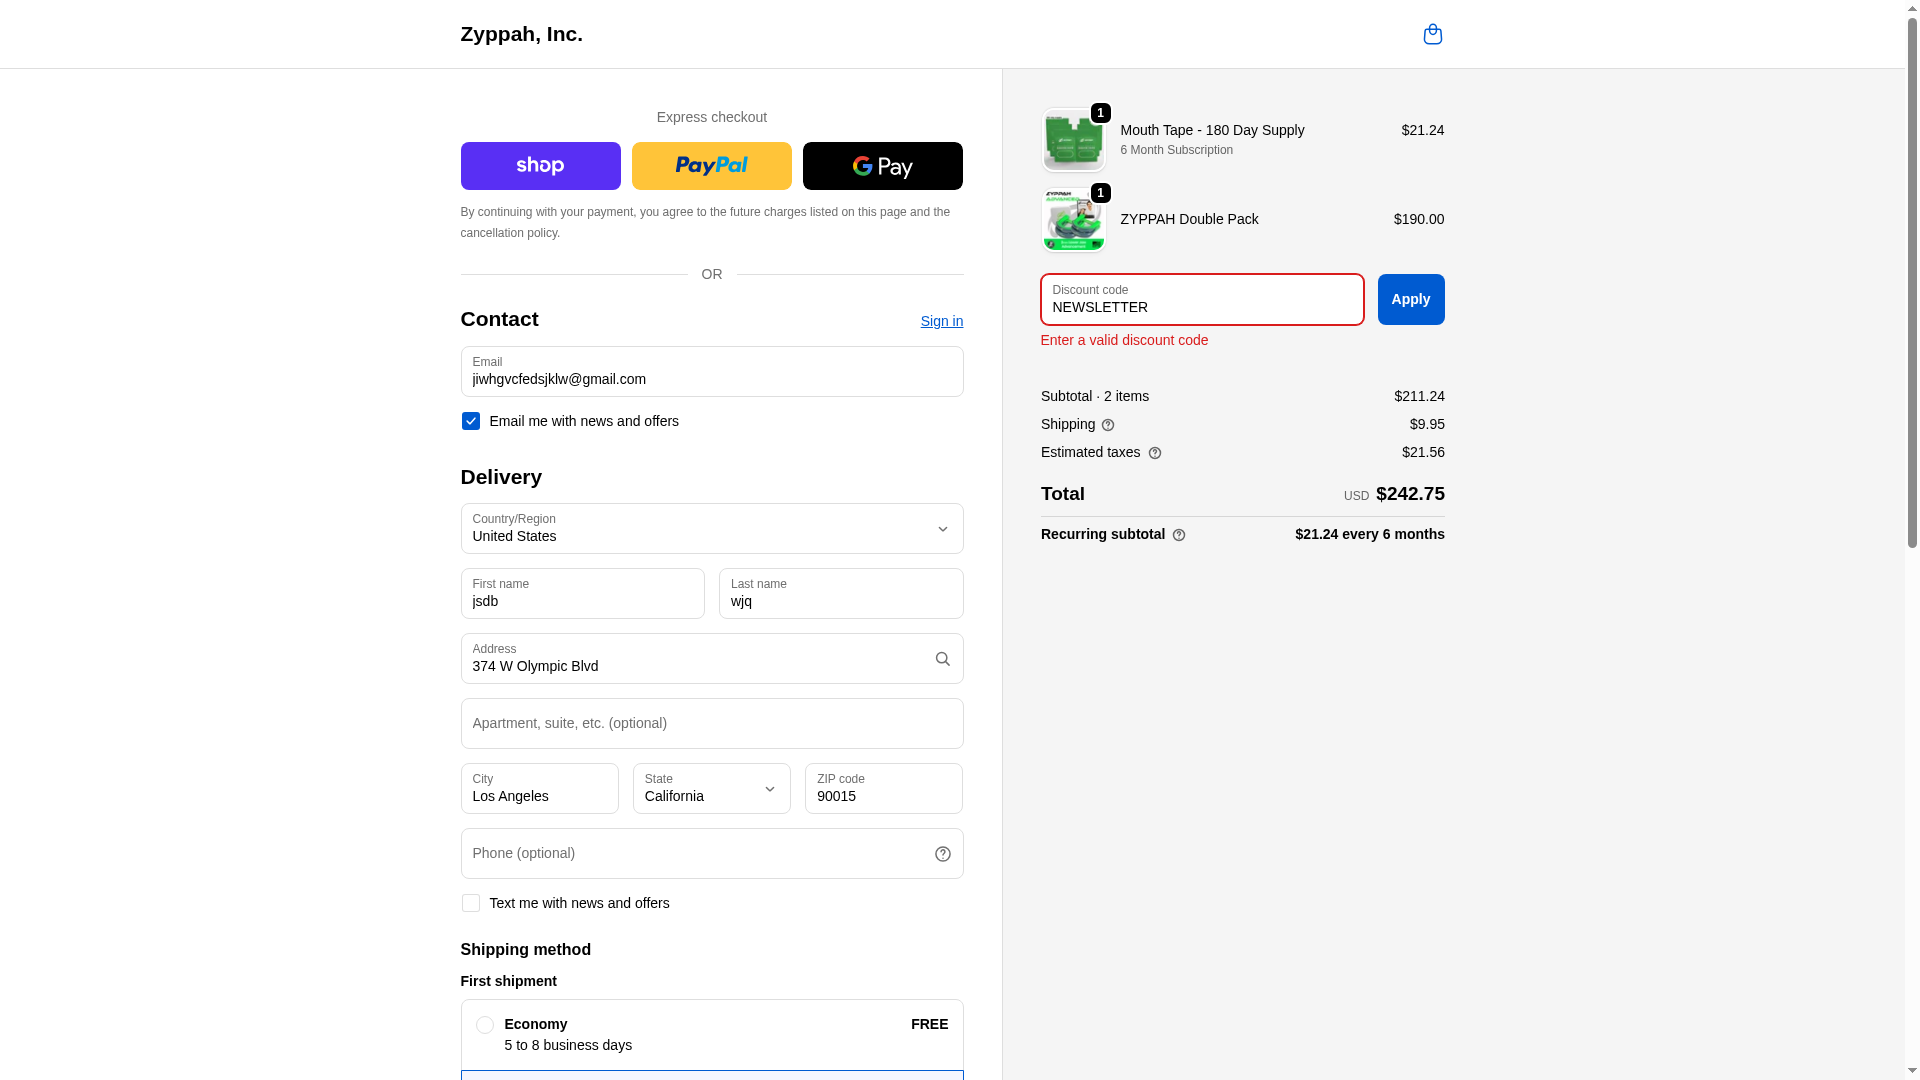Open the shopping bag cart icon

pyautogui.click(x=1432, y=34)
